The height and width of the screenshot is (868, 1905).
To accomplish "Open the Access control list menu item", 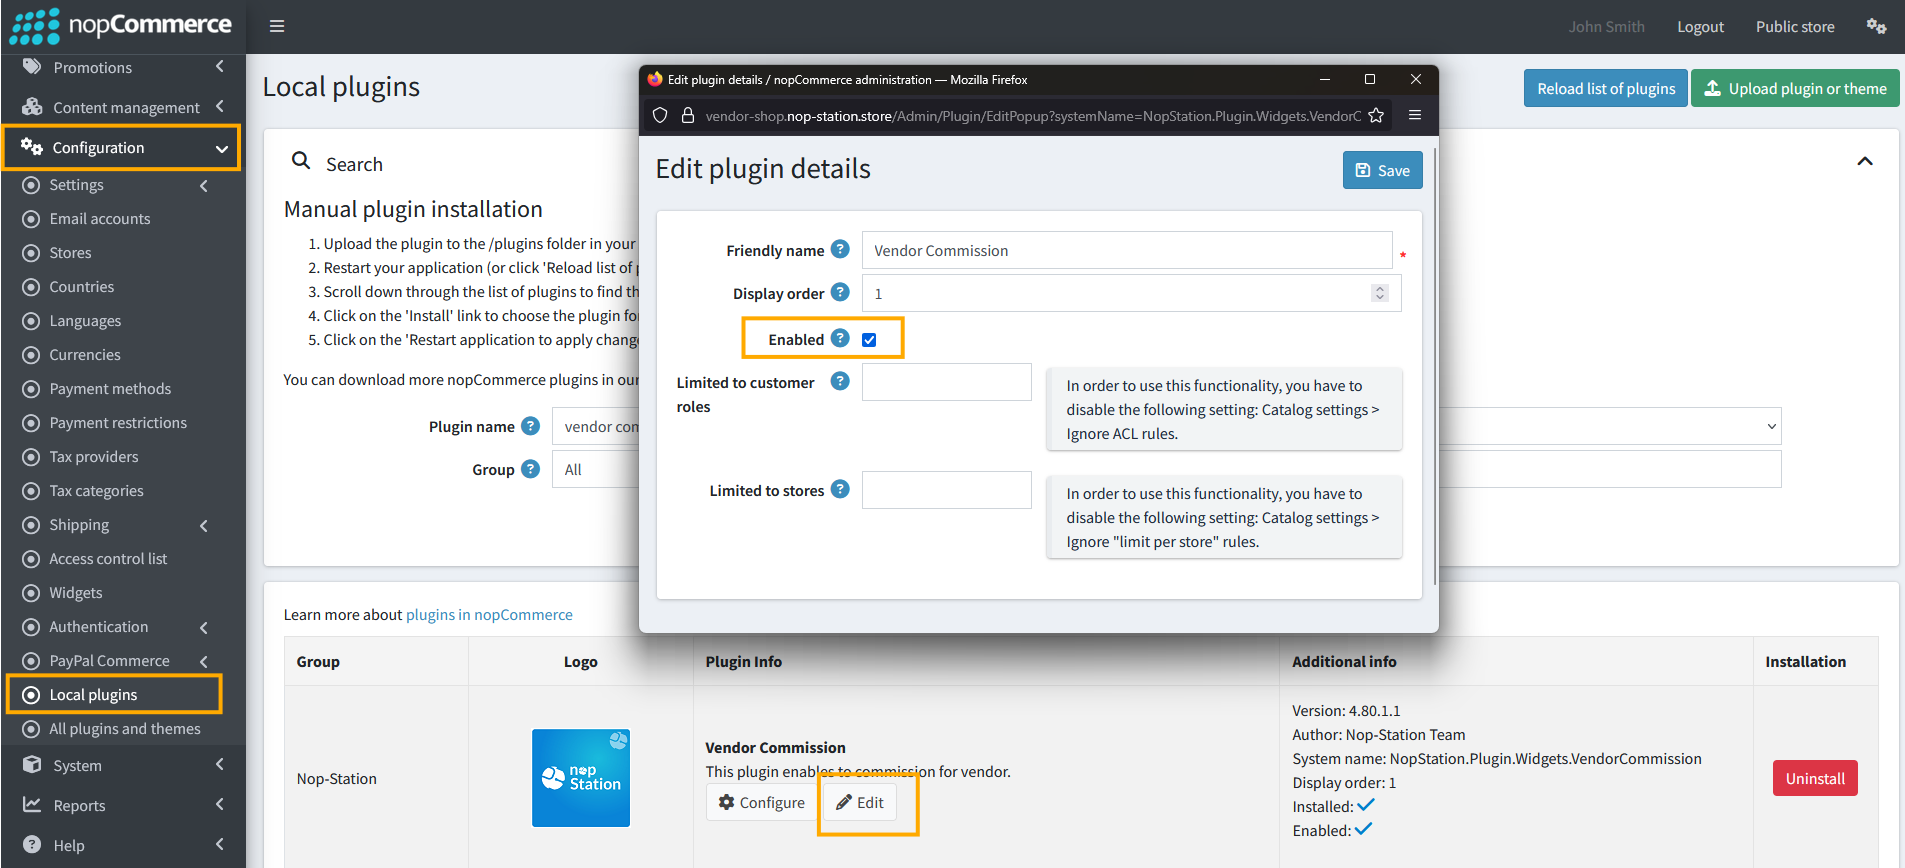I will pyautogui.click(x=108, y=559).
